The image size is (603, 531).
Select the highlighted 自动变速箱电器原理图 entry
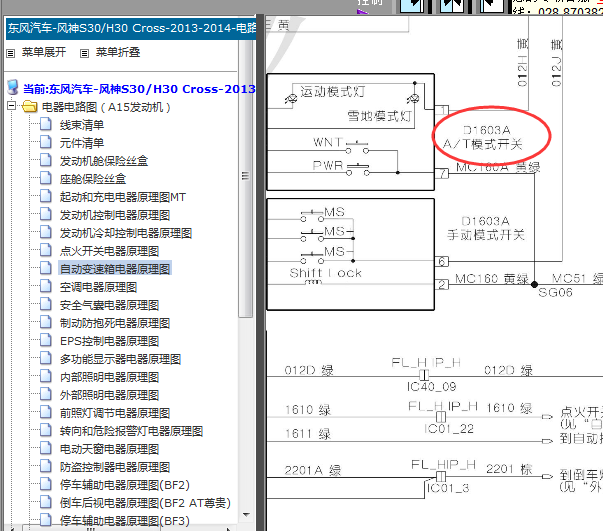tap(115, 269)
